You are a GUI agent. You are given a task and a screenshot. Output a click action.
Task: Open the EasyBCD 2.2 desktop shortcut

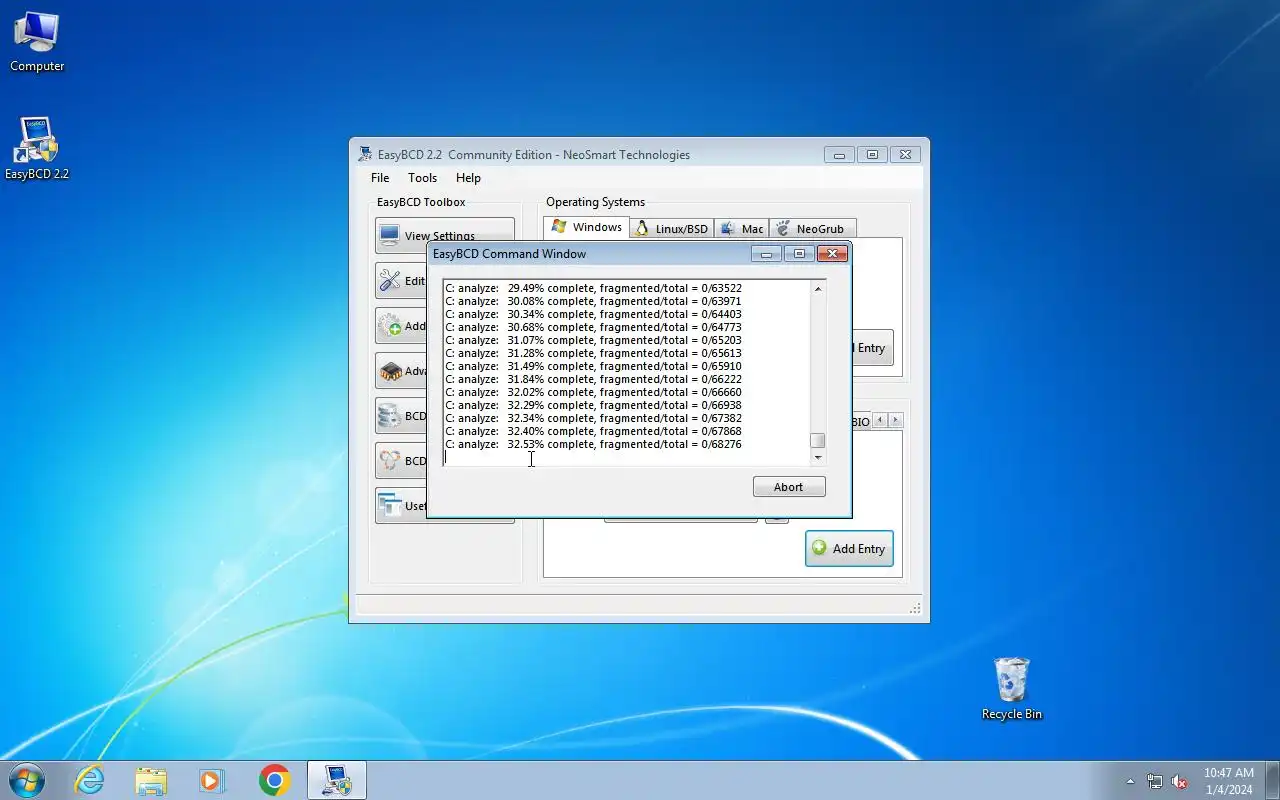click(x=37, y=149)
